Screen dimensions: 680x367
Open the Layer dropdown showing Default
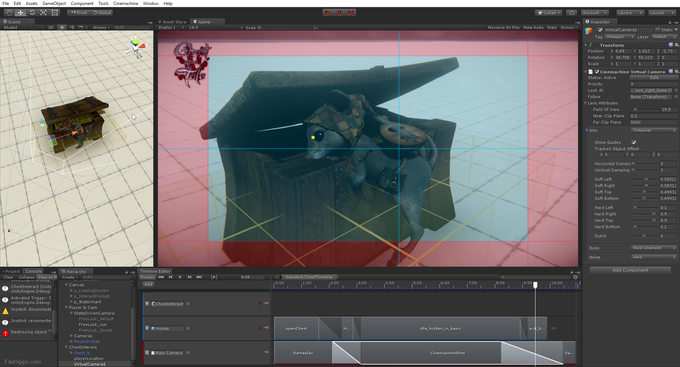point(664,37)
